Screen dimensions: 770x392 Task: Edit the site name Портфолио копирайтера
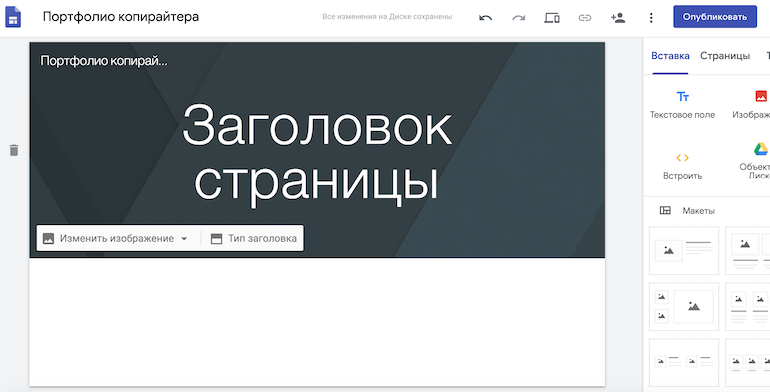tap(121, 17)
